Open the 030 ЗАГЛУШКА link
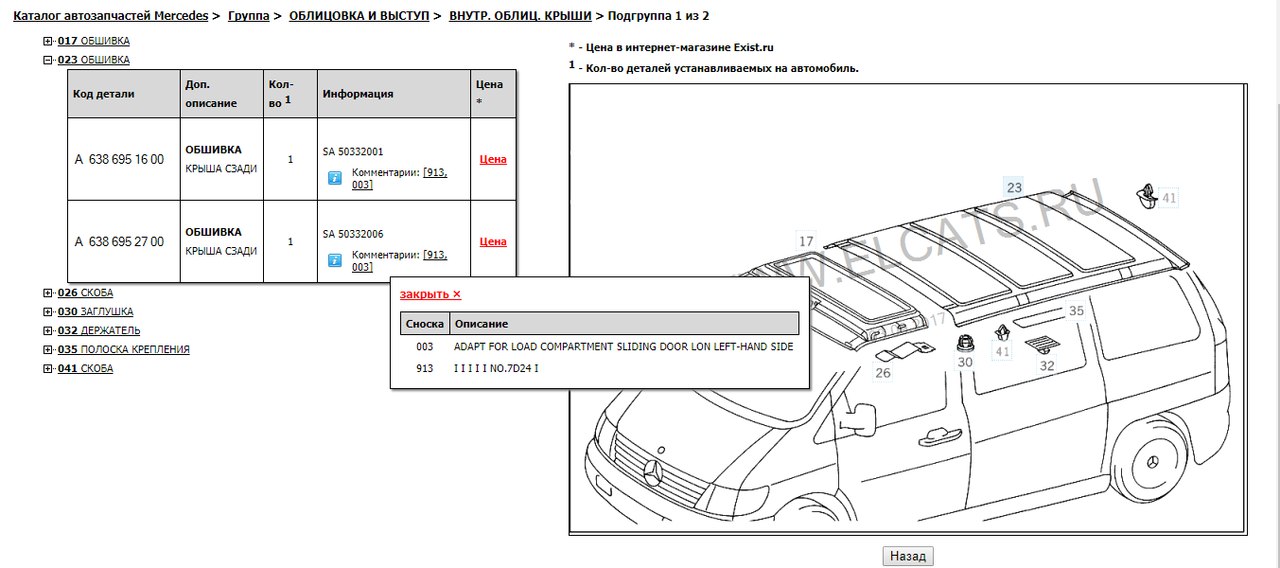The width and height of the screenshot is (1280, 568). 95,312
